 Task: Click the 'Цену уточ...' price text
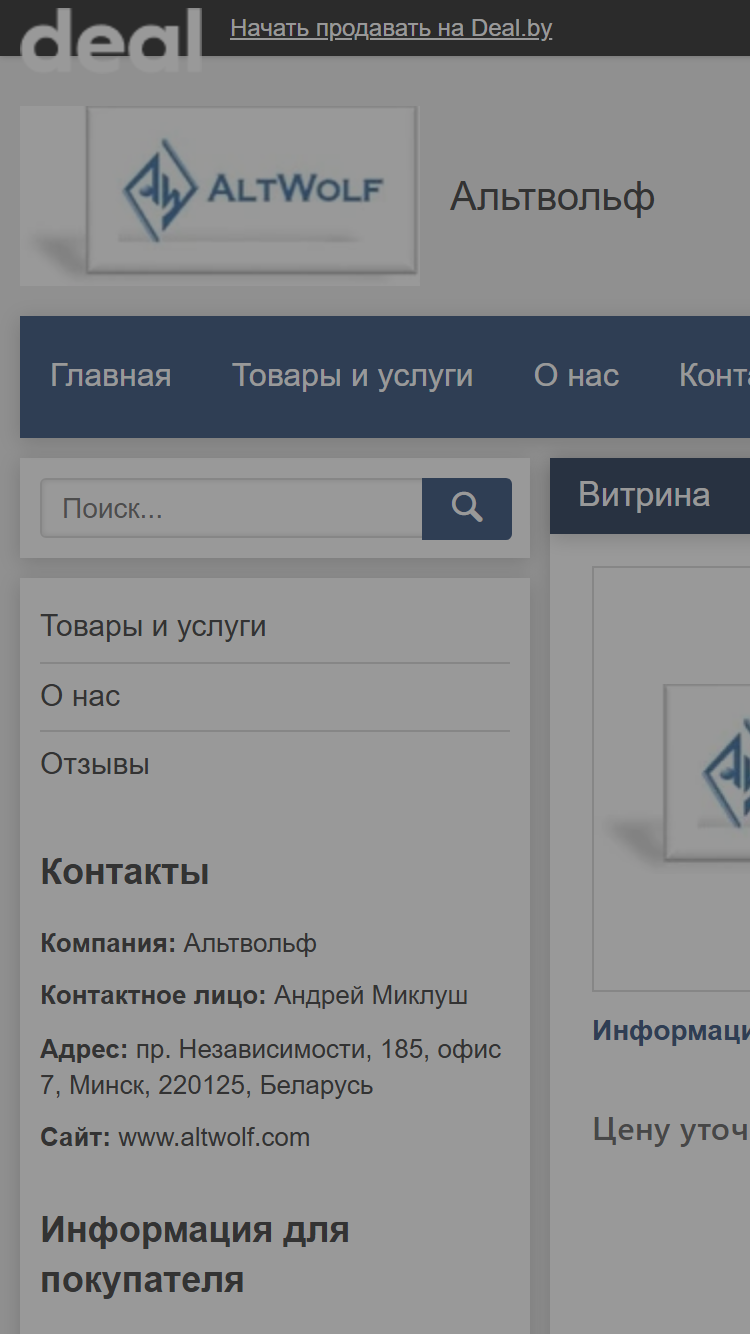click(671, 1130)
